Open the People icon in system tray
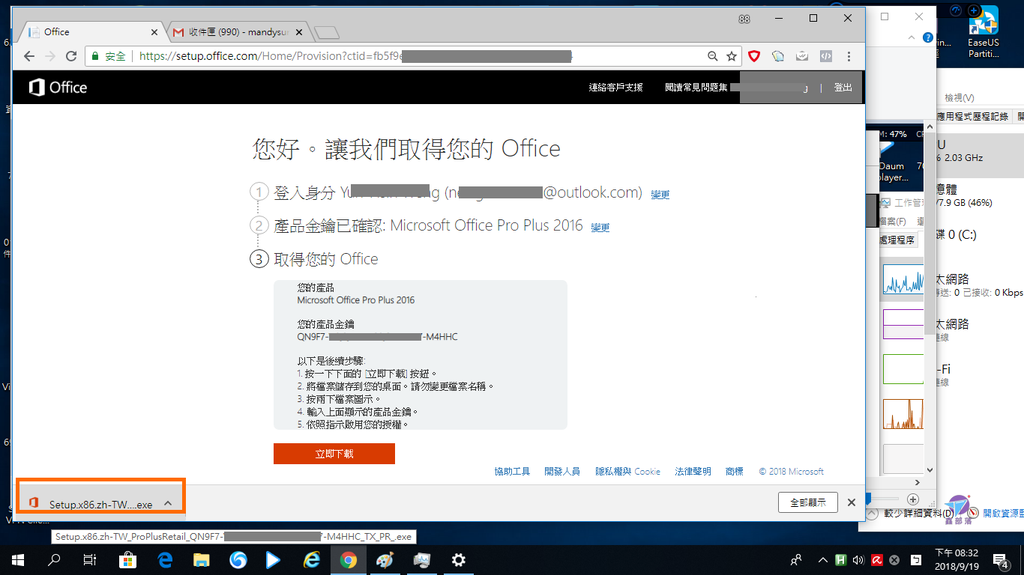Viewport: 1024px width, 575px height. pos(796,560)
